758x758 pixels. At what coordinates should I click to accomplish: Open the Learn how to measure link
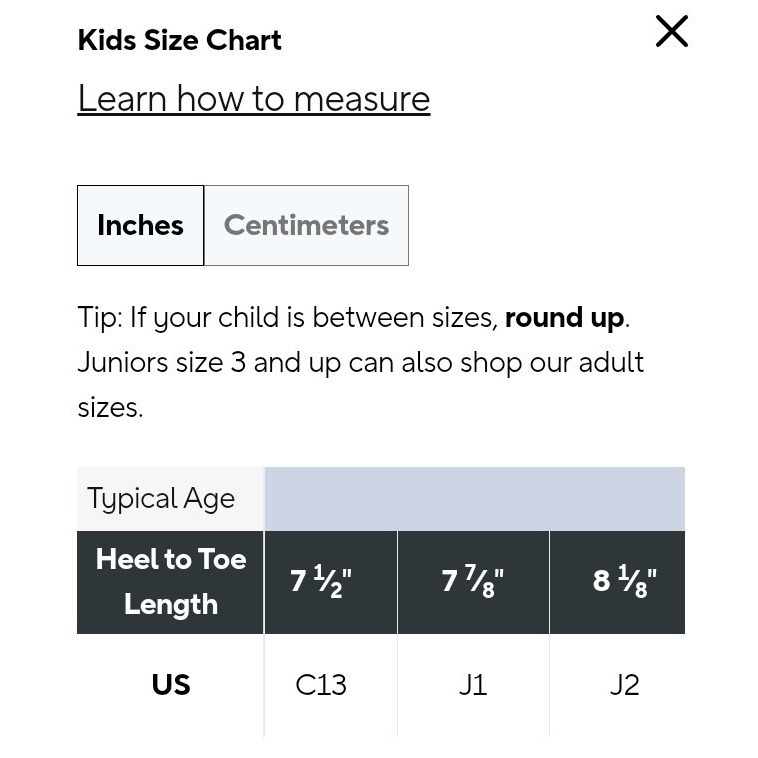coord(254,99)
